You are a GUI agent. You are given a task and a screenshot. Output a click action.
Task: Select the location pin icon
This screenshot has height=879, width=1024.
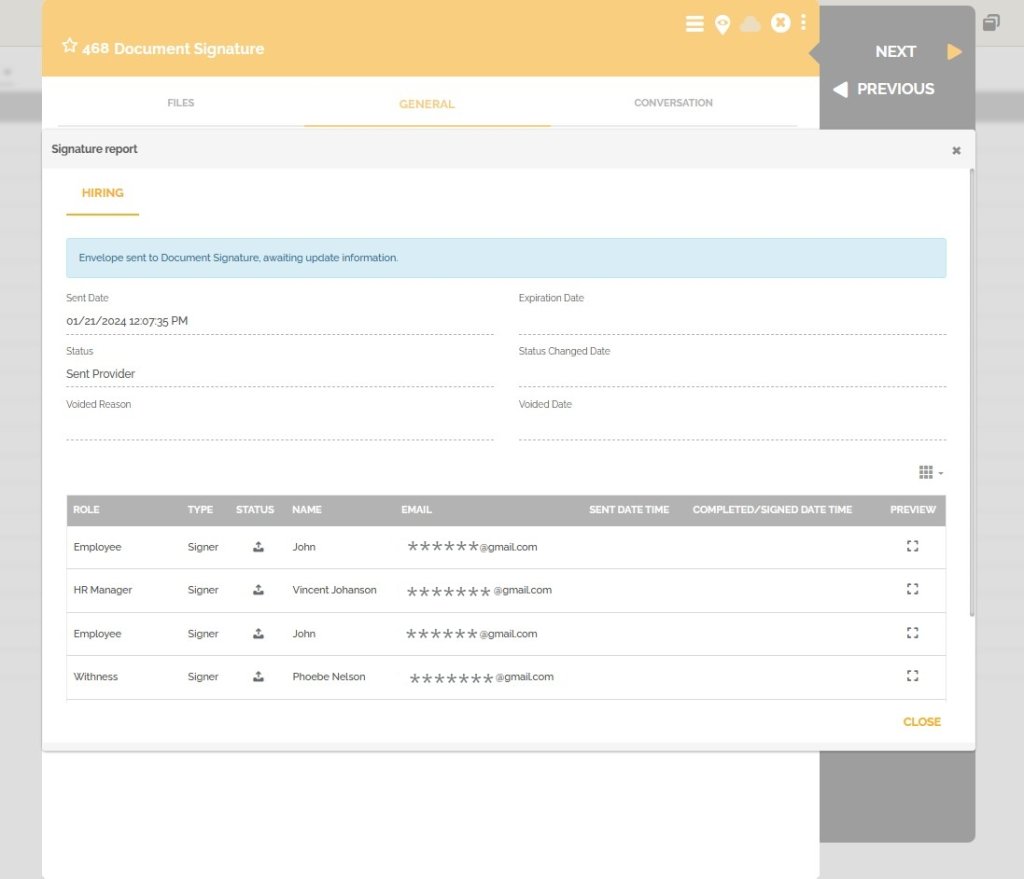723,23
